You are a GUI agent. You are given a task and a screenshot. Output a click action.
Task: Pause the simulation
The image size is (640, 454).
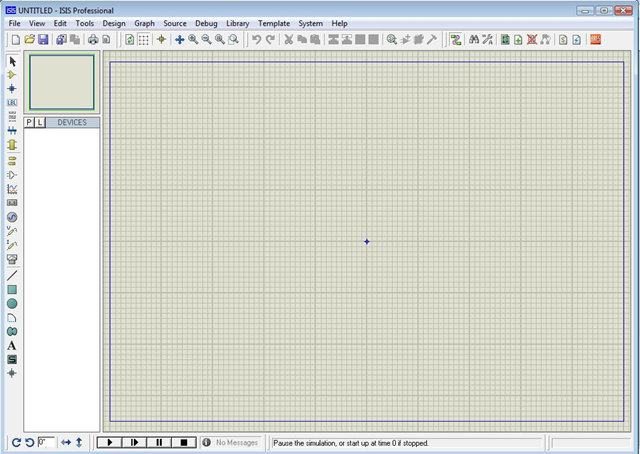[159, 442]
